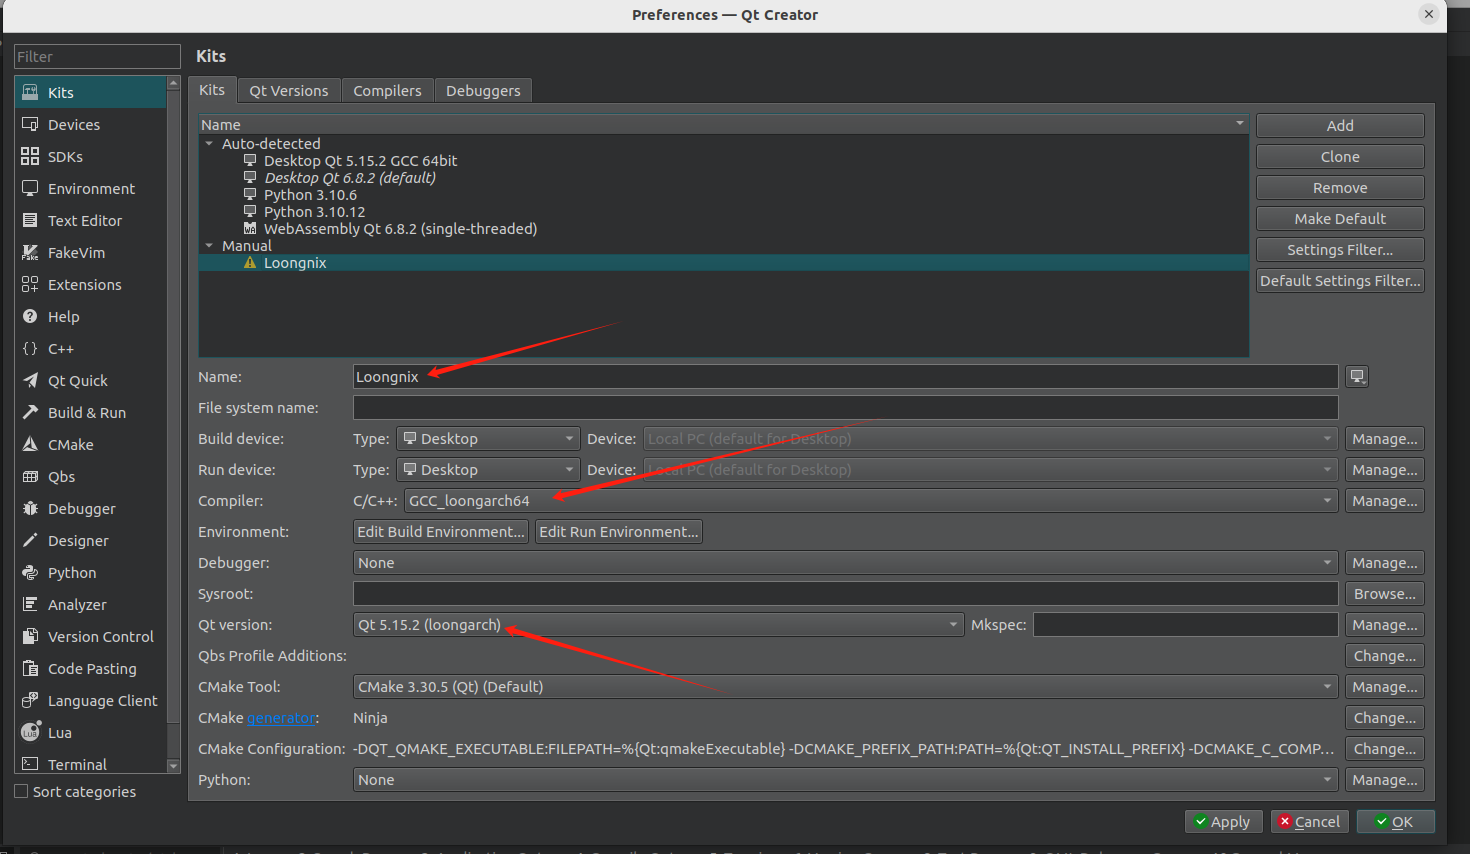
Task: Click the kit Name input field
Action: 846,376
